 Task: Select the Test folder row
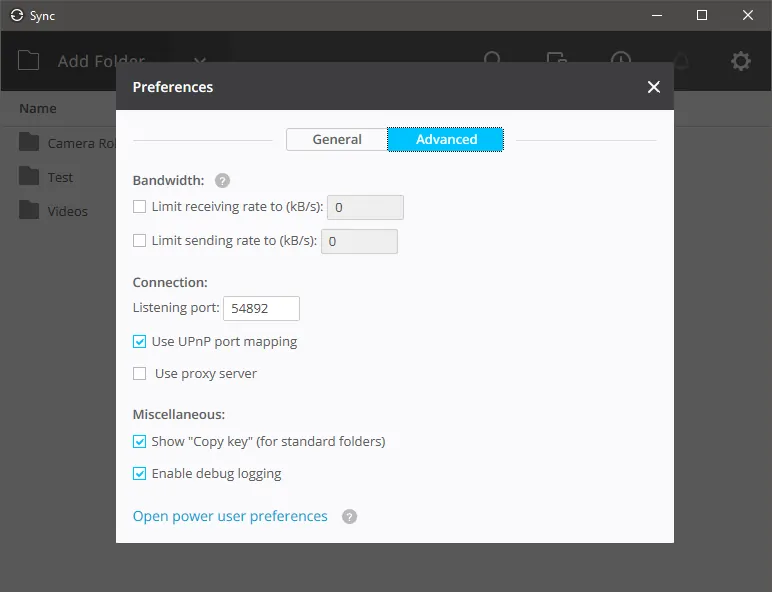click(58, 177)
